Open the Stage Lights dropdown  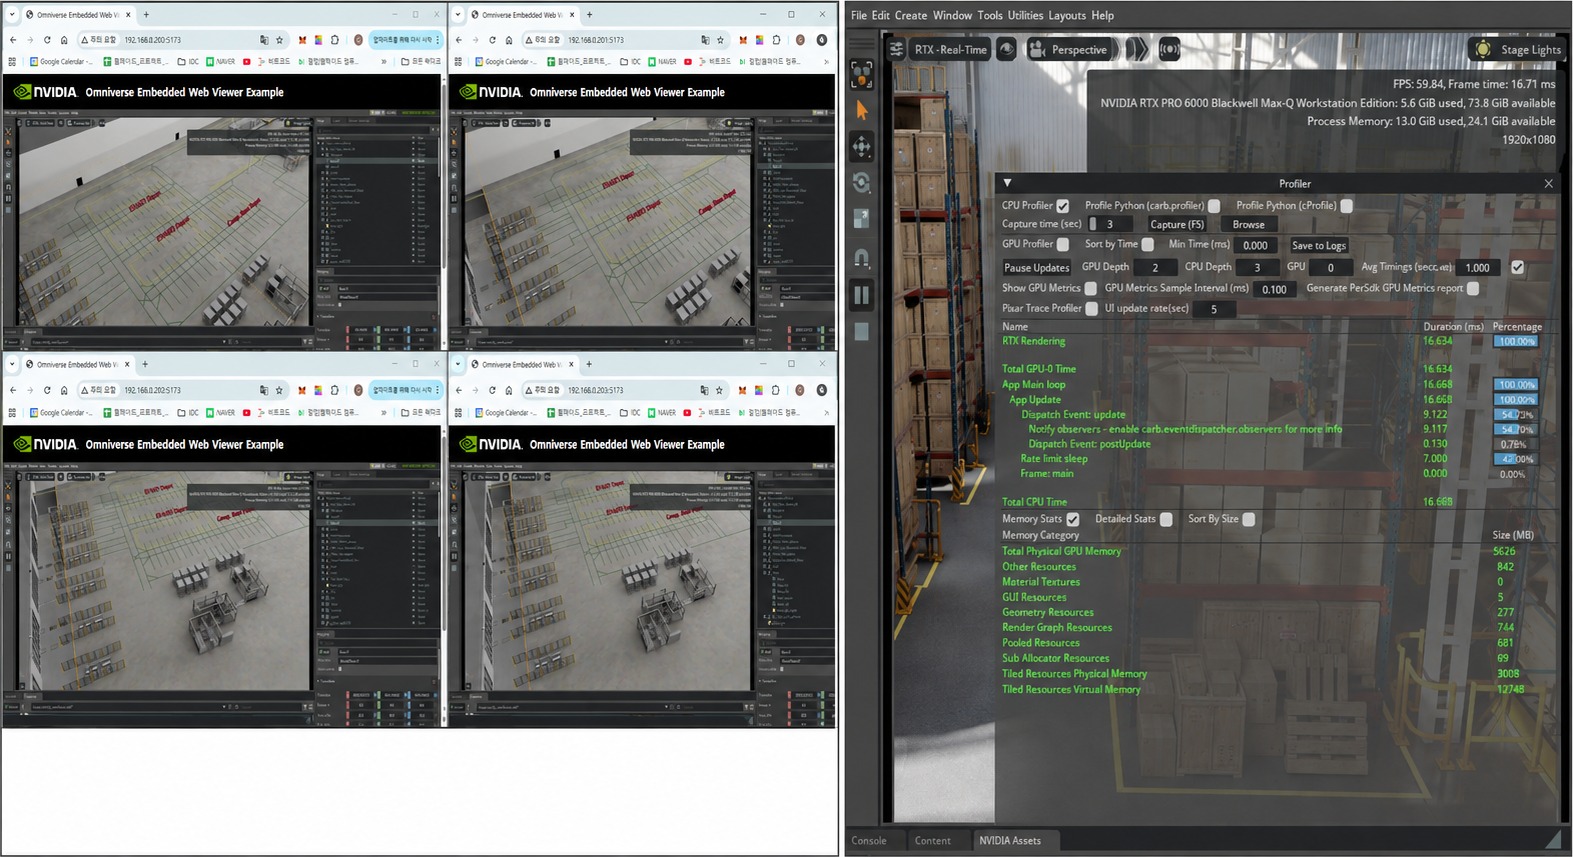[1517, 49]
